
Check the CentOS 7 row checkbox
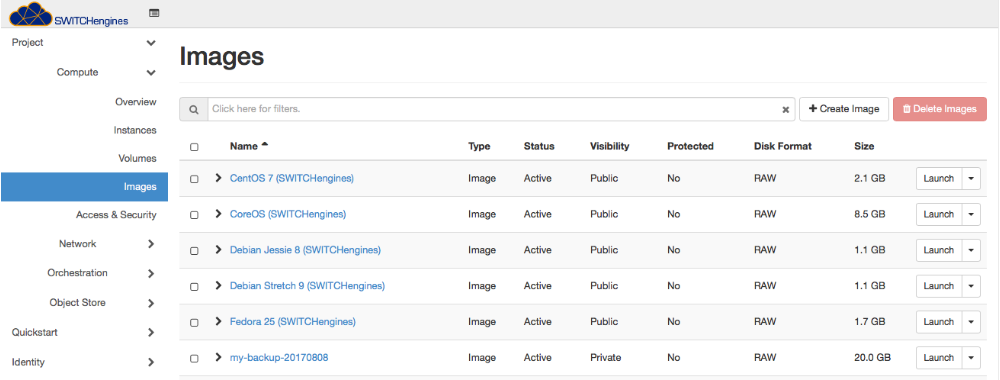click(194, 179)
